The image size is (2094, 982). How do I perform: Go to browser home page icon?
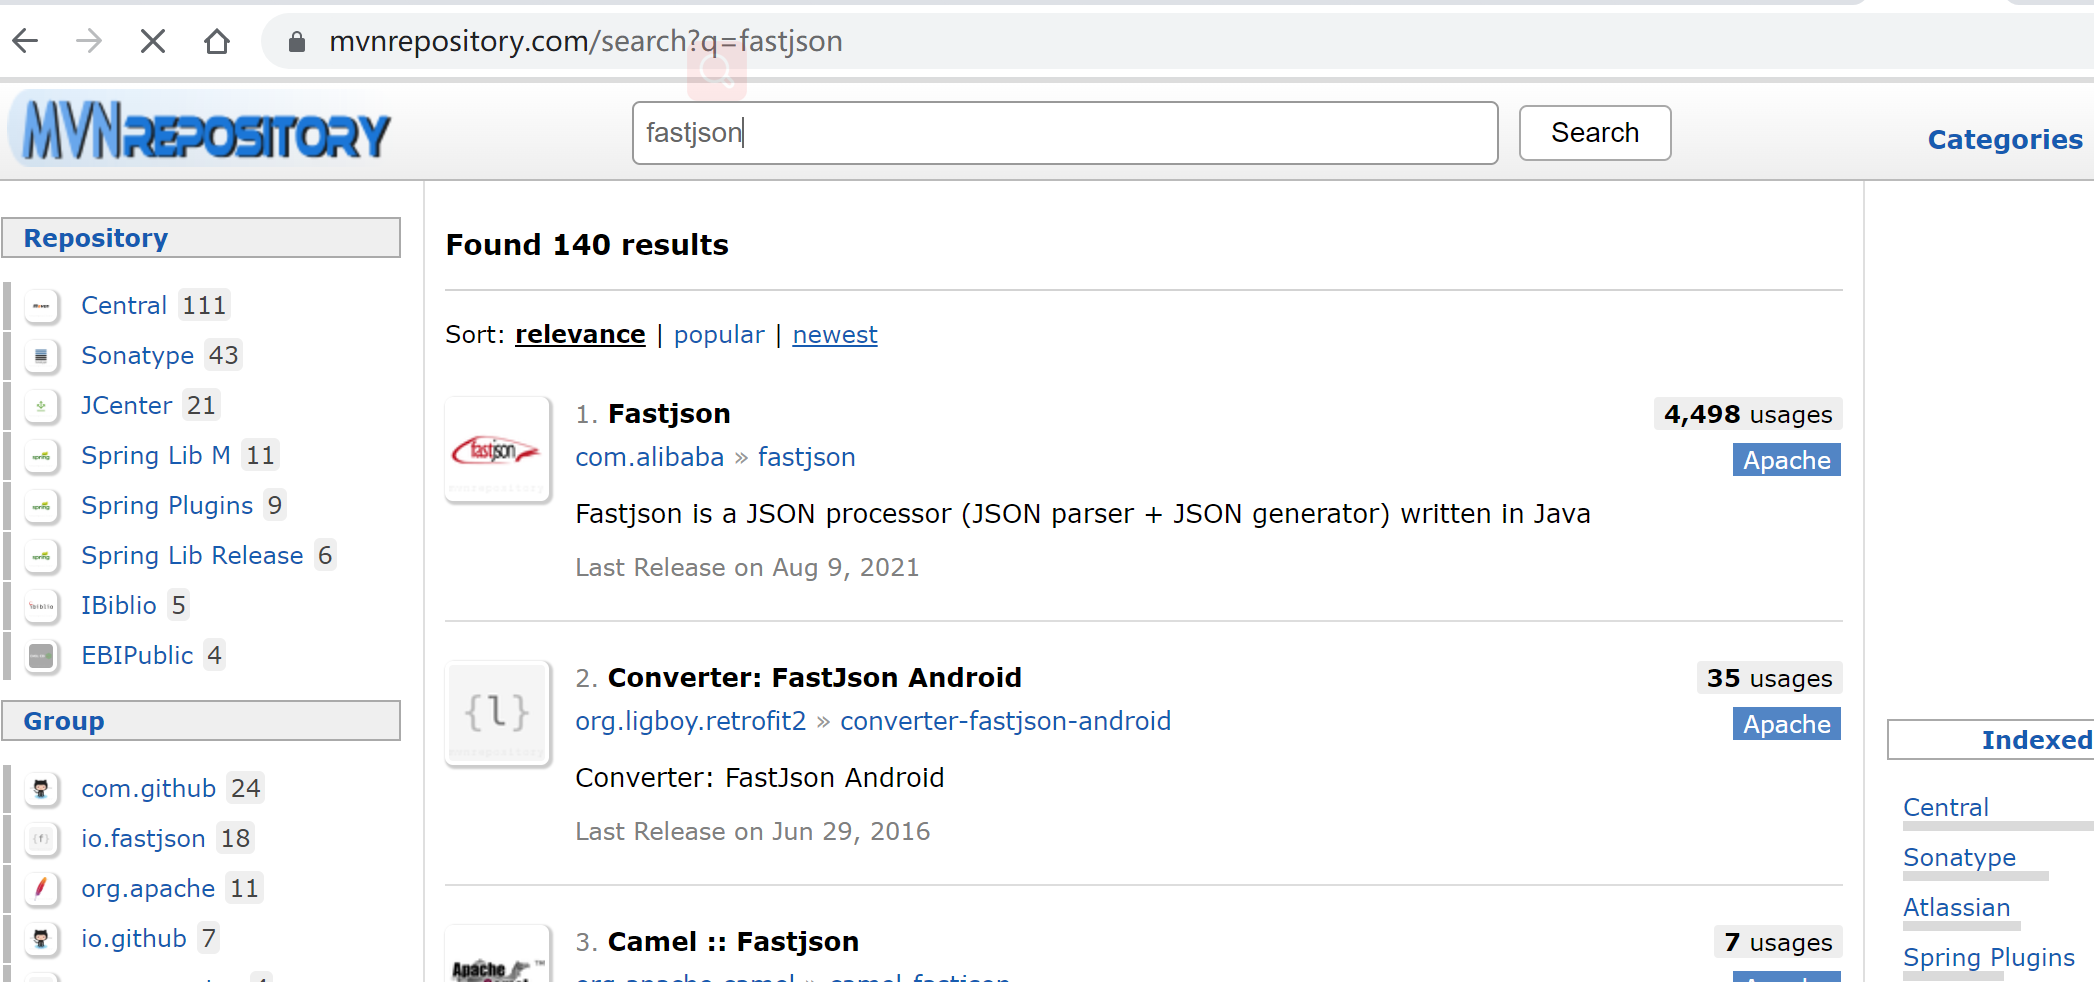217,41
